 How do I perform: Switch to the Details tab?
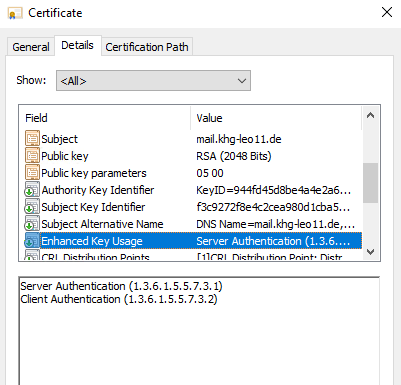pyautogui.click(x=77, y=45)
